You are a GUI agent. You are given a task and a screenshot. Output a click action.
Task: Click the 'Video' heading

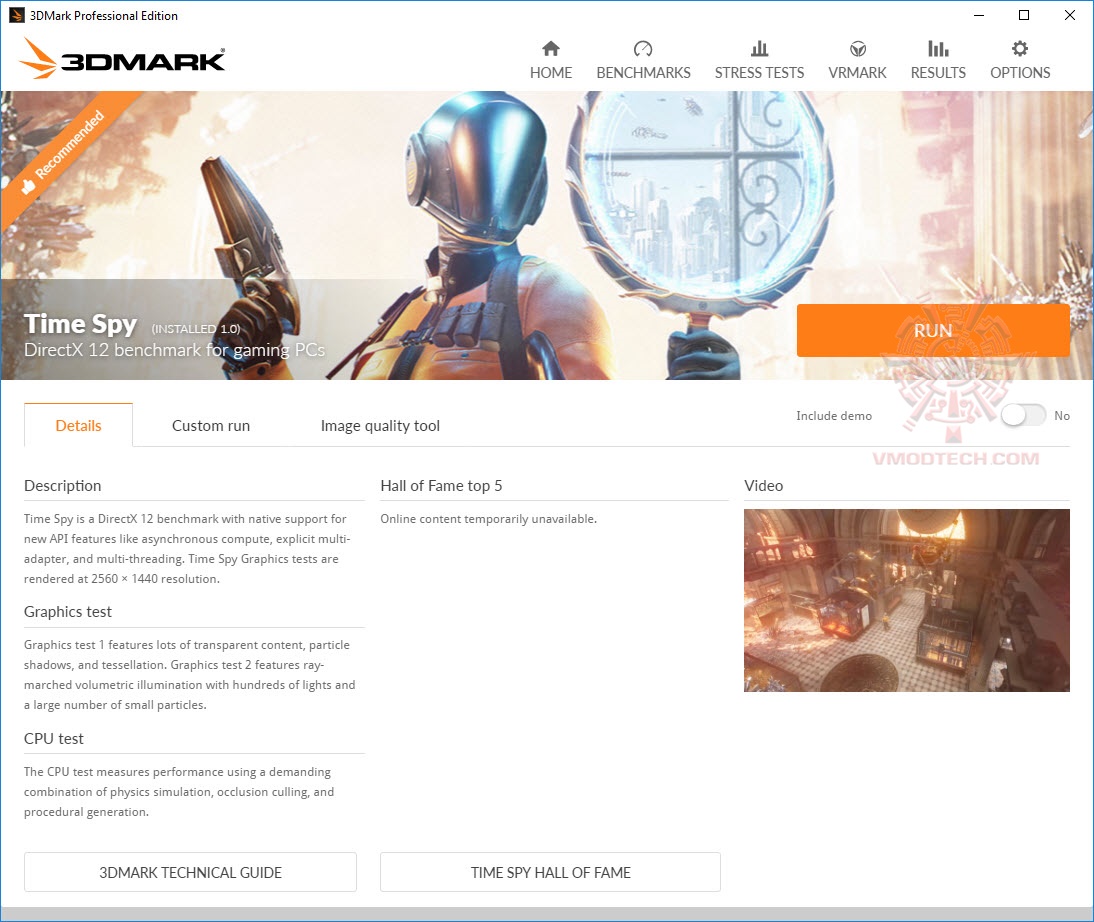coord(763,486)
